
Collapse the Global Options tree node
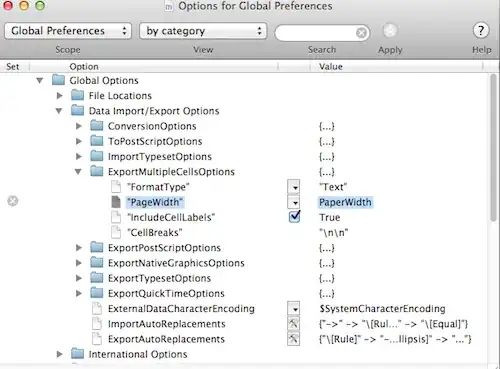[x=40, y=80]
